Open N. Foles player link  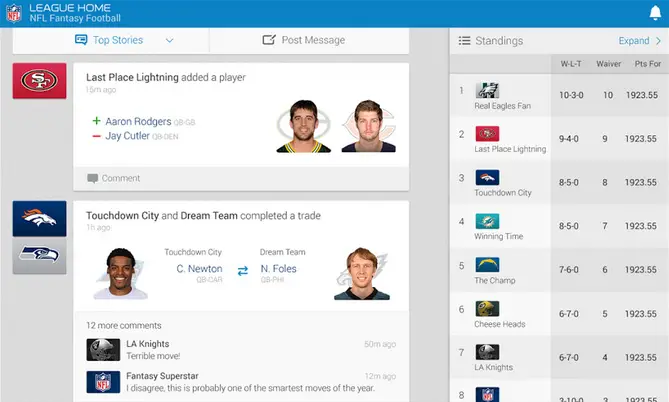[x=278, y=269]
